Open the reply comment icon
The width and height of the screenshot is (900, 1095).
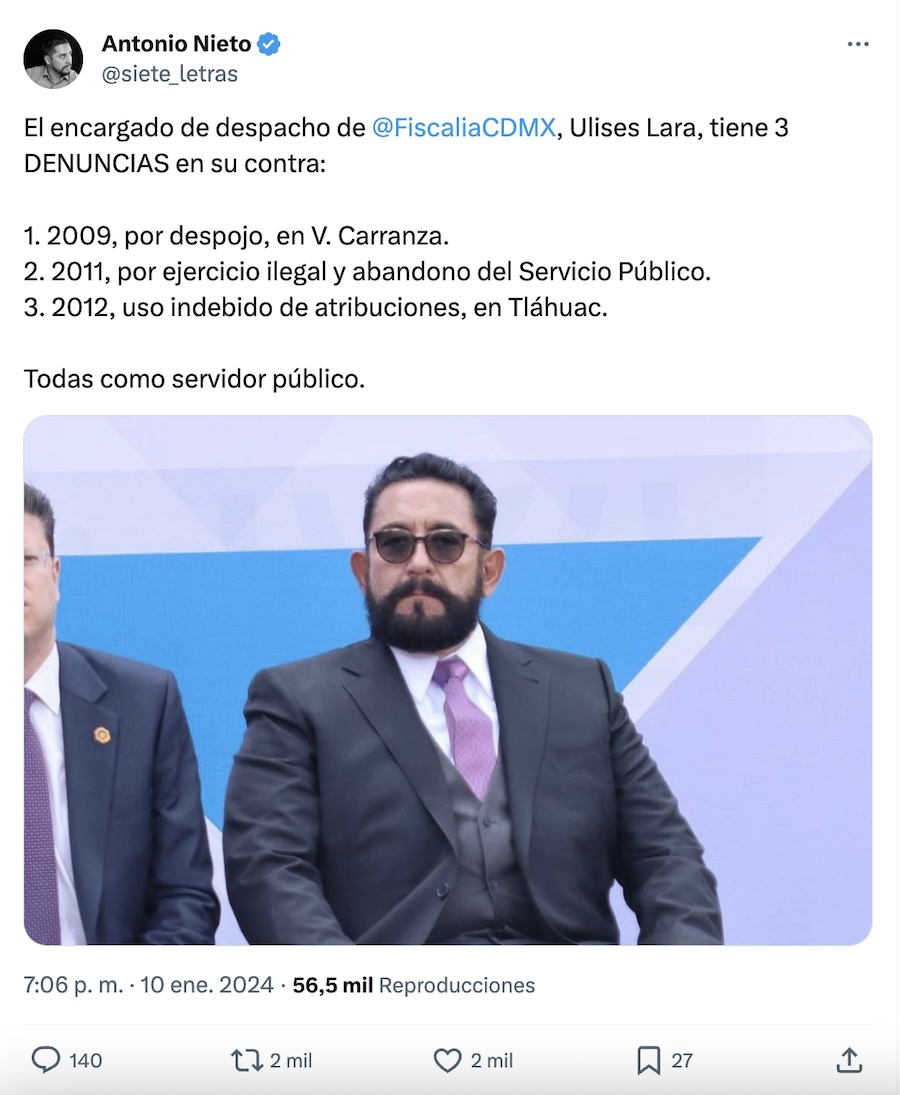coord(46,1059)
